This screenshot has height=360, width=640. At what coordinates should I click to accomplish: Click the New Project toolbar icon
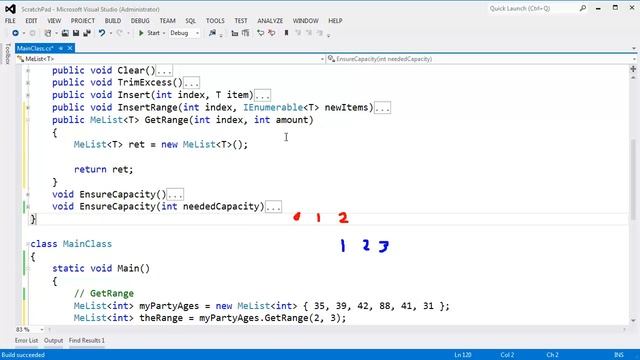click(x=48, y=33)
